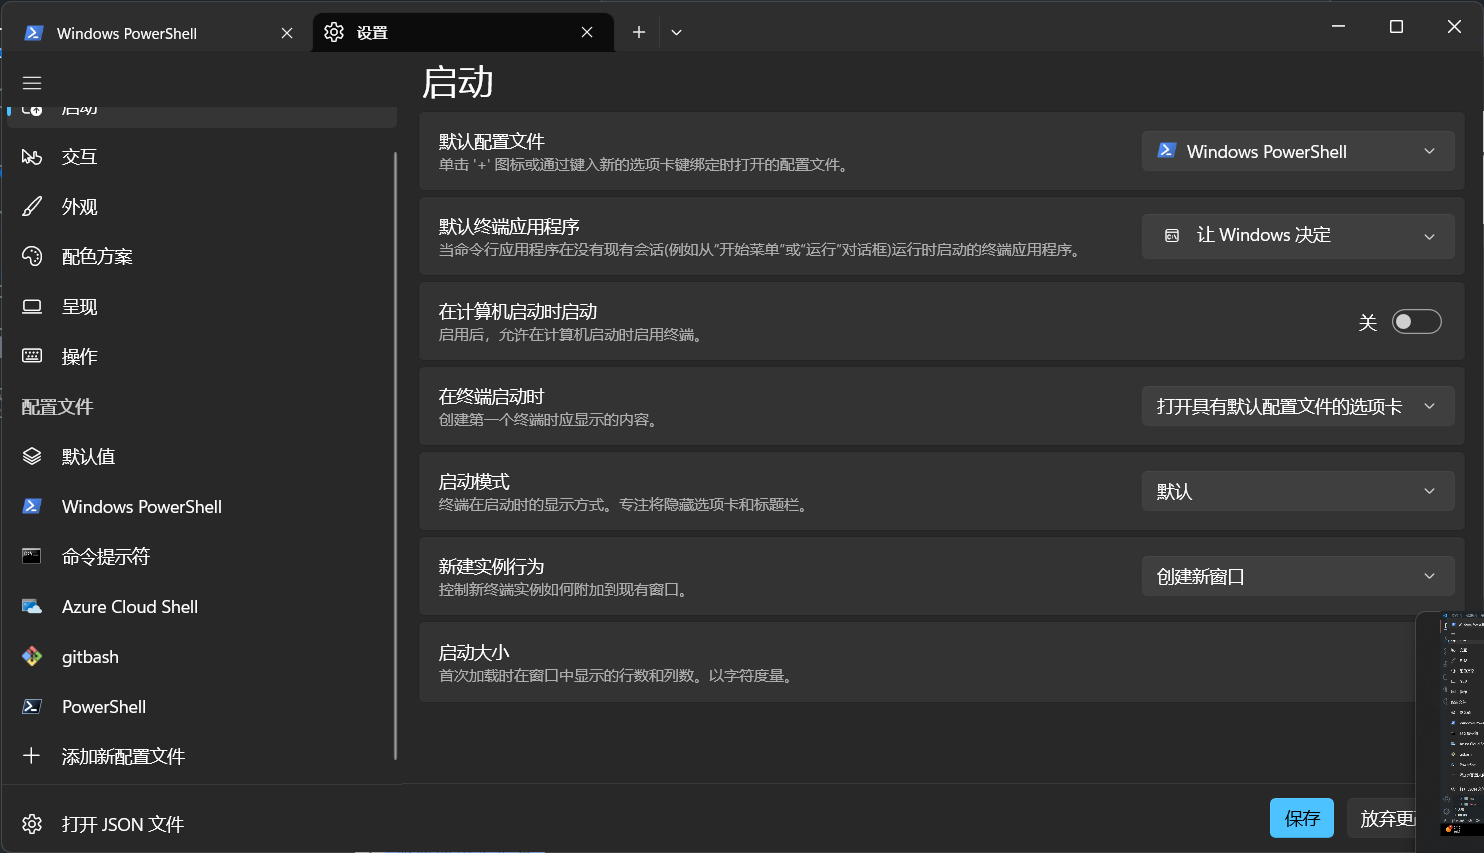This screenshot has height=853, width=1484.
Task: Open the 命令提示符 profile
Action: point(31,556)
